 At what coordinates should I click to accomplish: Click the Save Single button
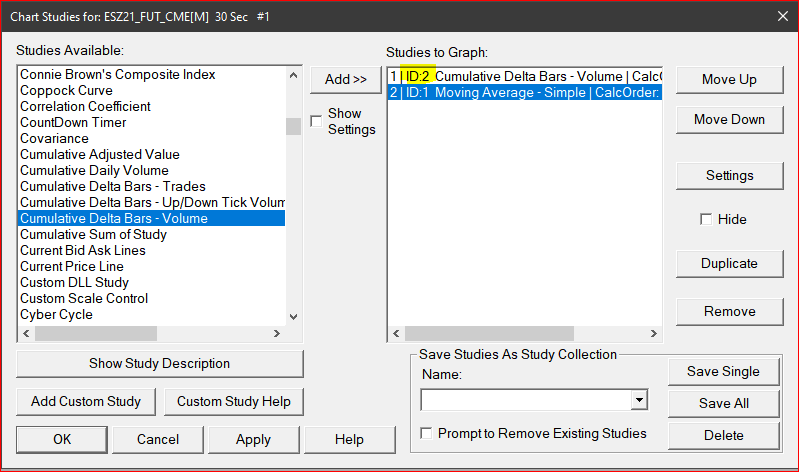pyautogui.click(x=723, y=371)
